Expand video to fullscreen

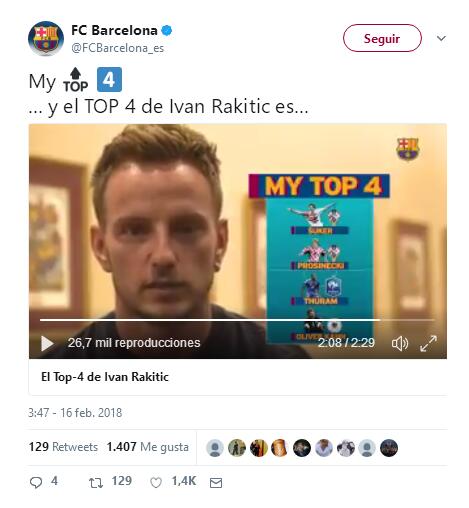tap(428, 343)
